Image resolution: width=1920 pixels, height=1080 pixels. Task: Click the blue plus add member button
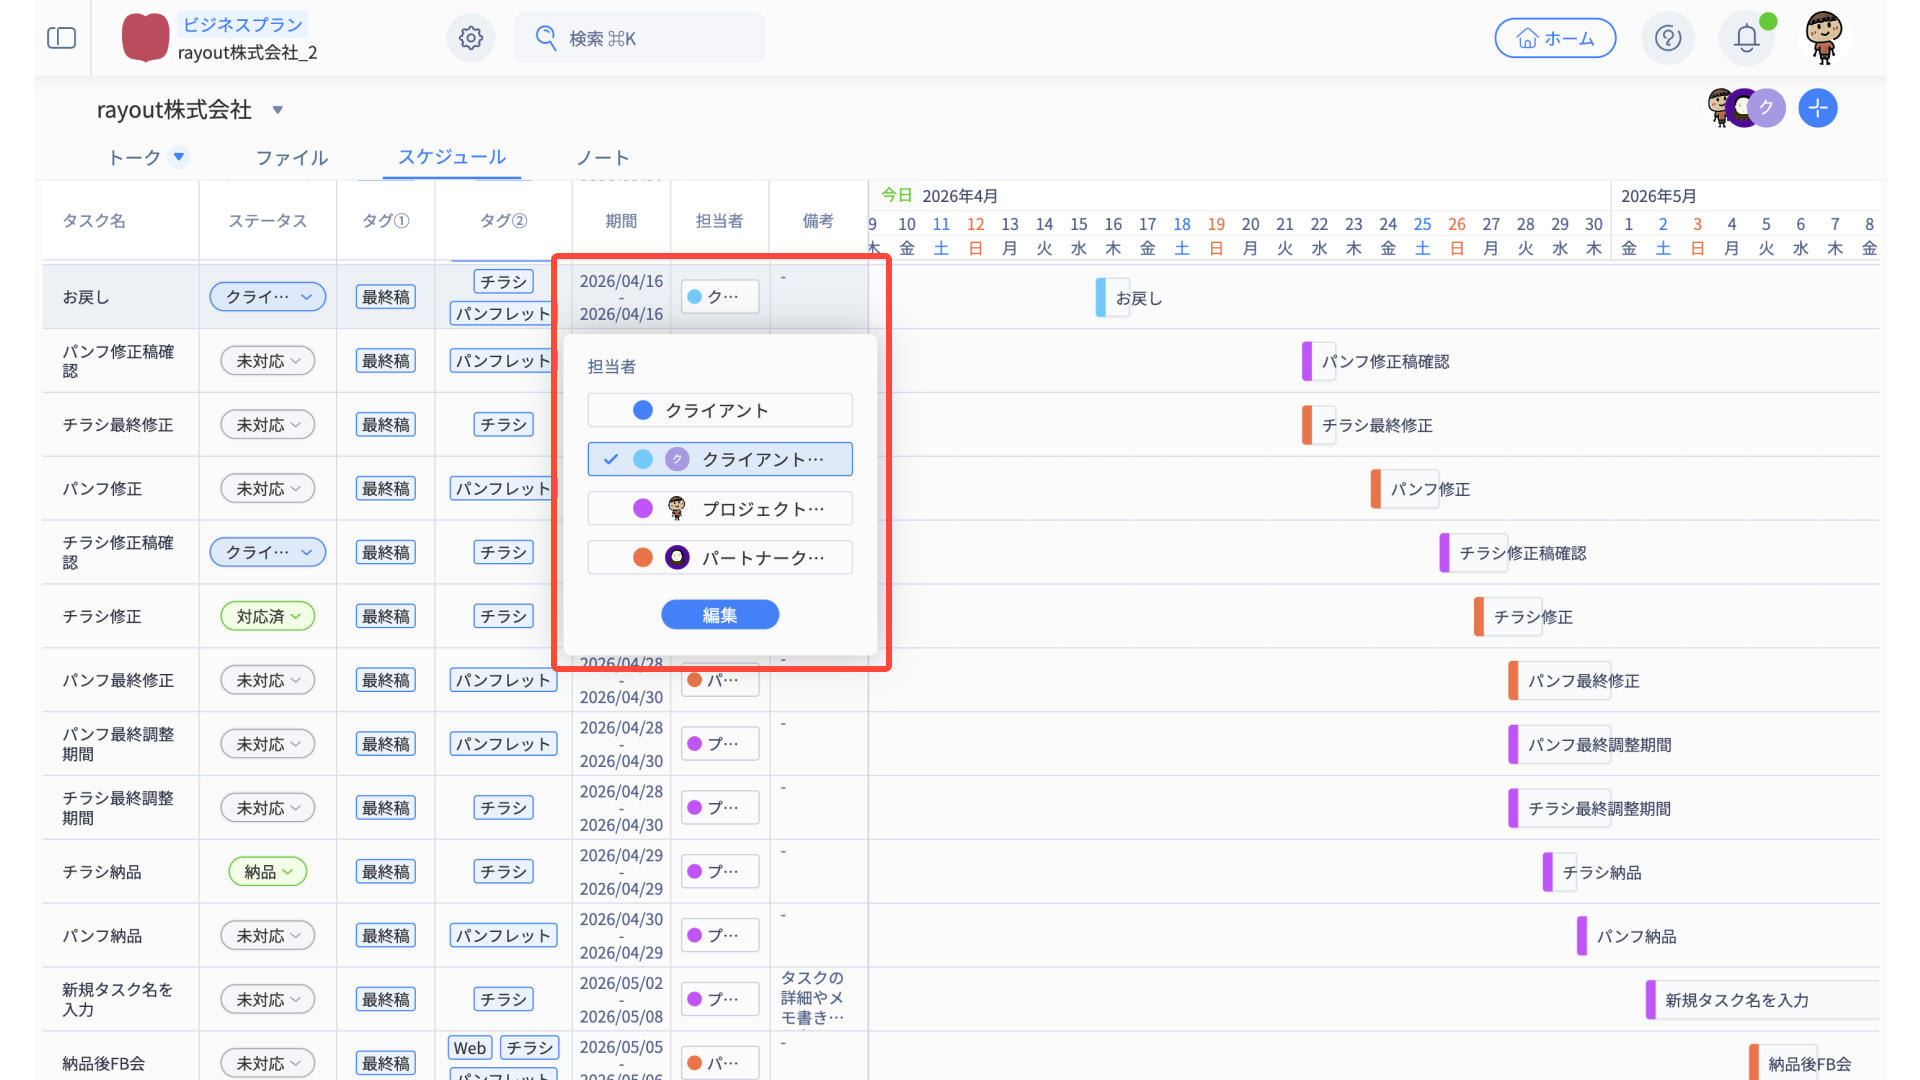(1817, 108)
